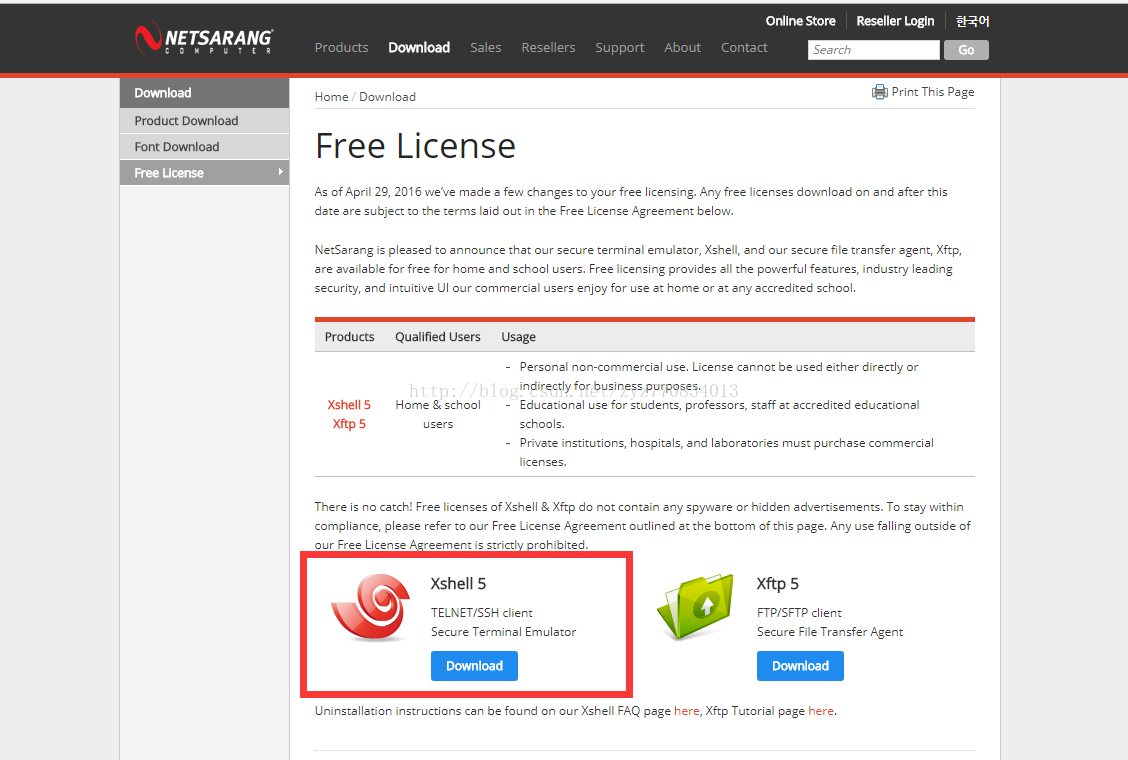Open the Reseller Login link
This screenshot has width=1128, height=760.
tap(895, 21)
